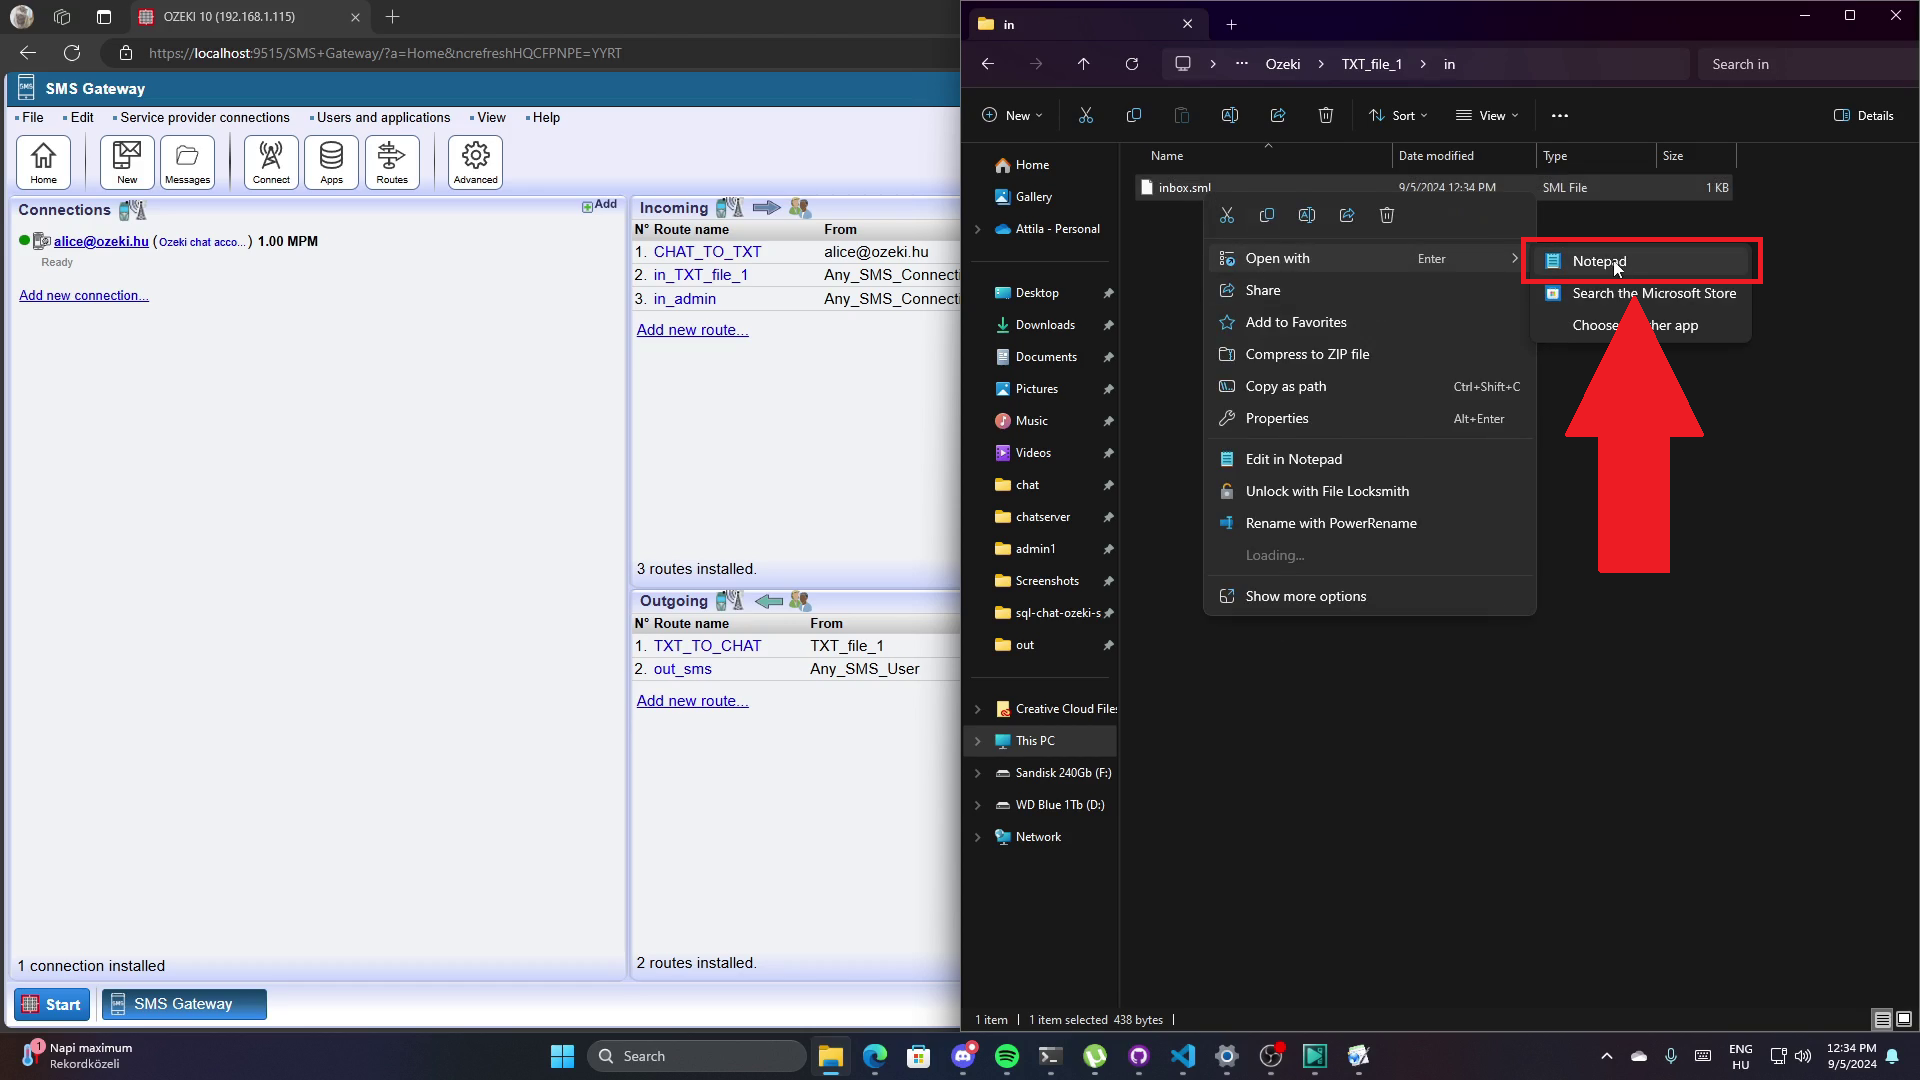This screenshot has height=1080, width=1920.
Task: Click the SMS Gateway taskbar button
Action: point(184,1004)
